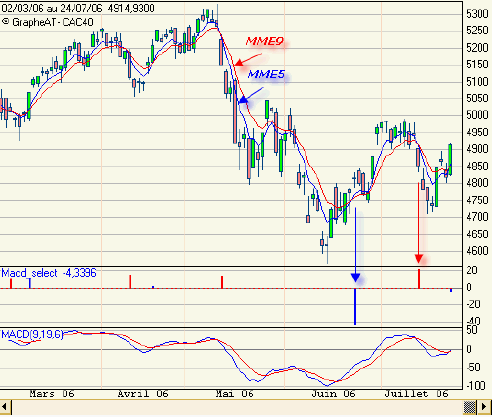Click the horizontal scrollbar thumb
This screenshot has width=492, height=417.
470,407
